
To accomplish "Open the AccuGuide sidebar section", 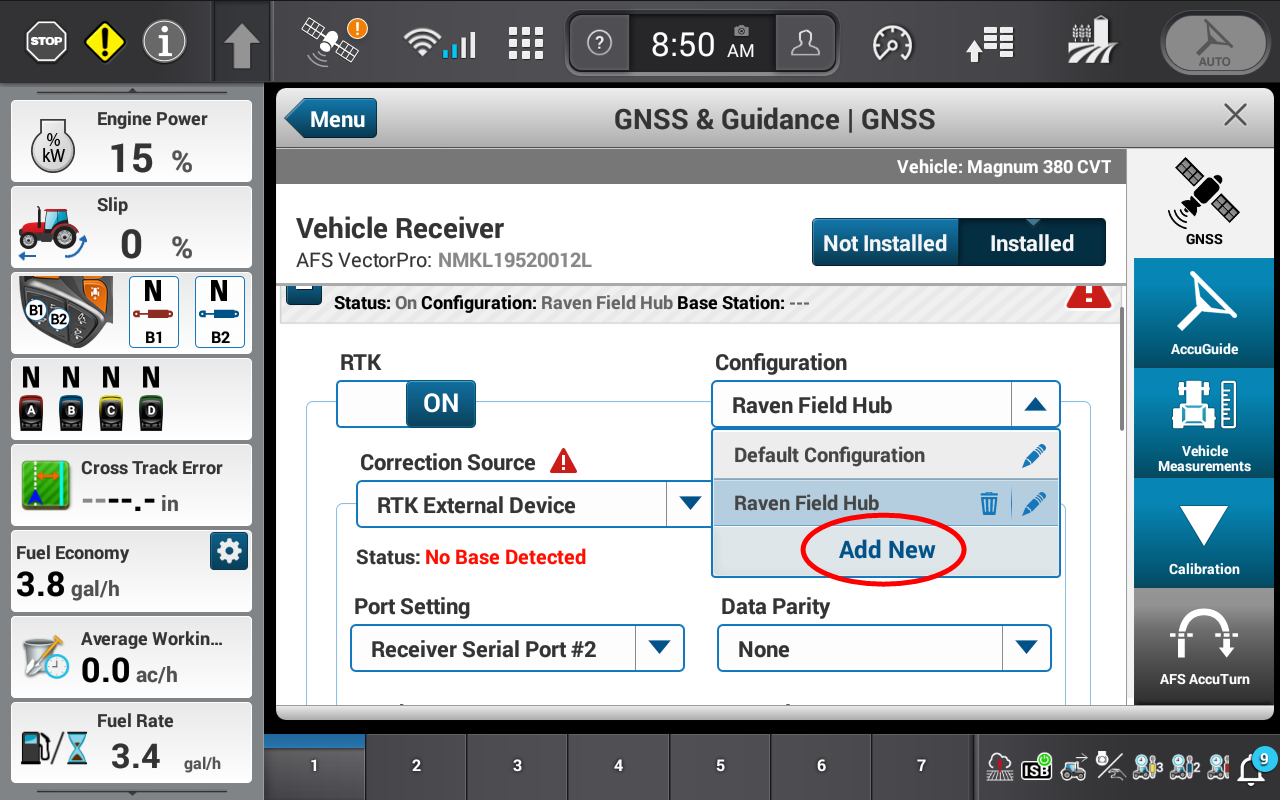I will (1204, 312).
